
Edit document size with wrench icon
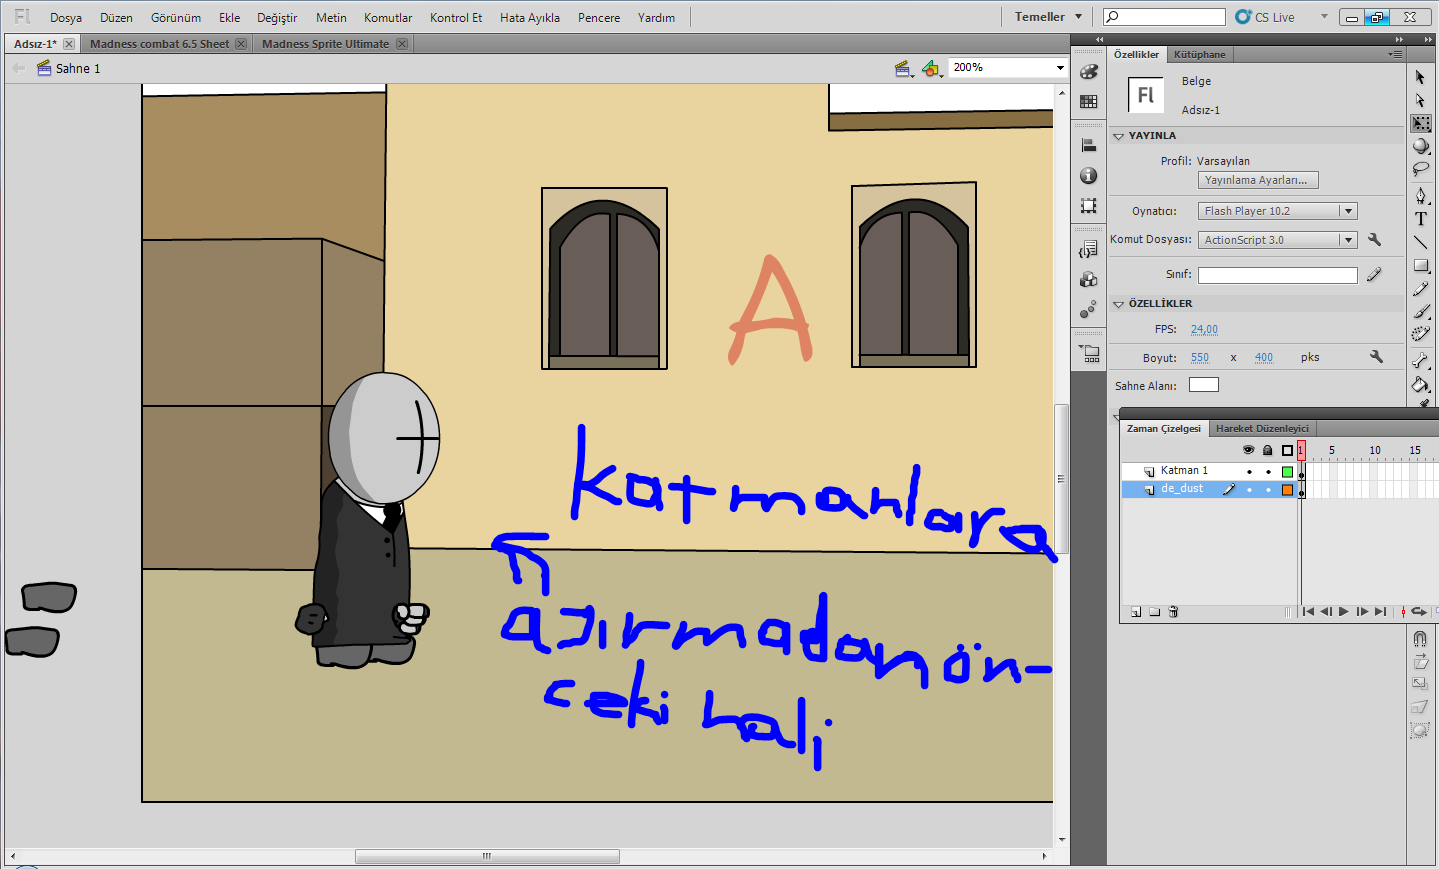[x=1376, y=357]
